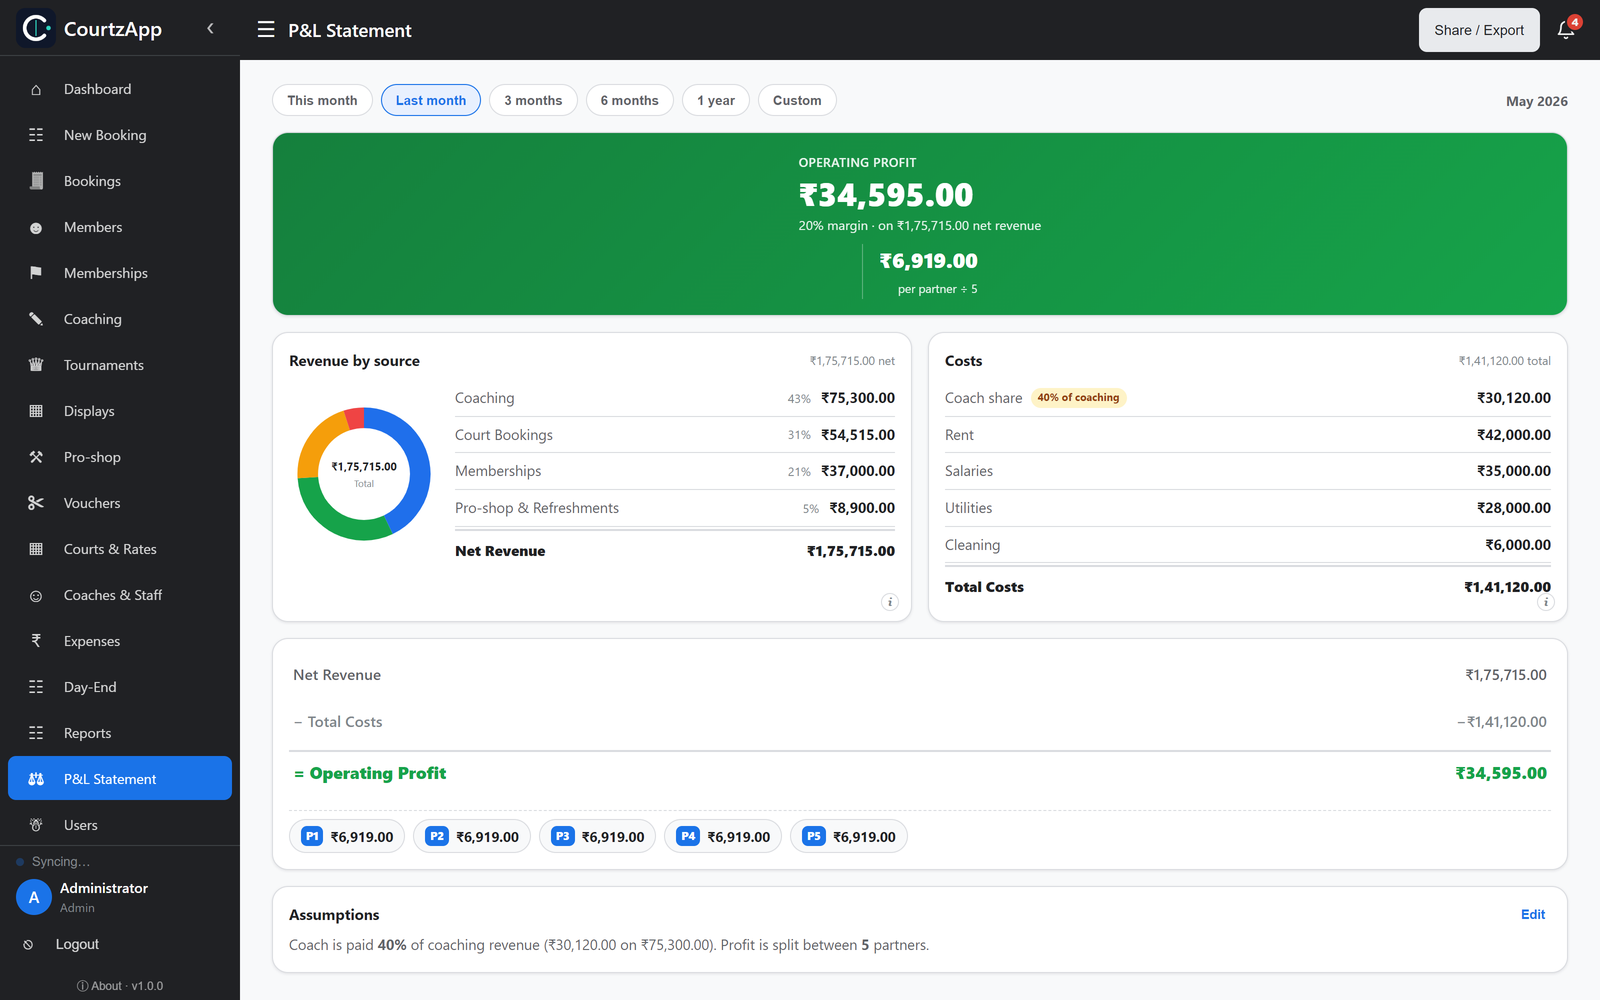Select the This month filter
This screenshot has height=1000, width=1600.
[x=322, y=100]
